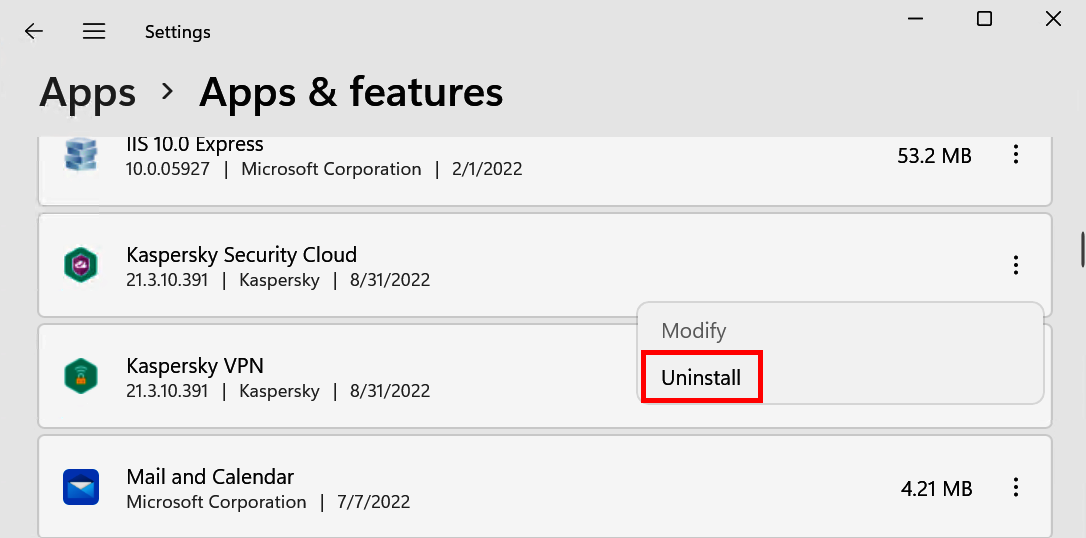Screen dimensions: 1086x538
Task: Click the Mail and Calendar envelope icon
Action: point(78,487)
